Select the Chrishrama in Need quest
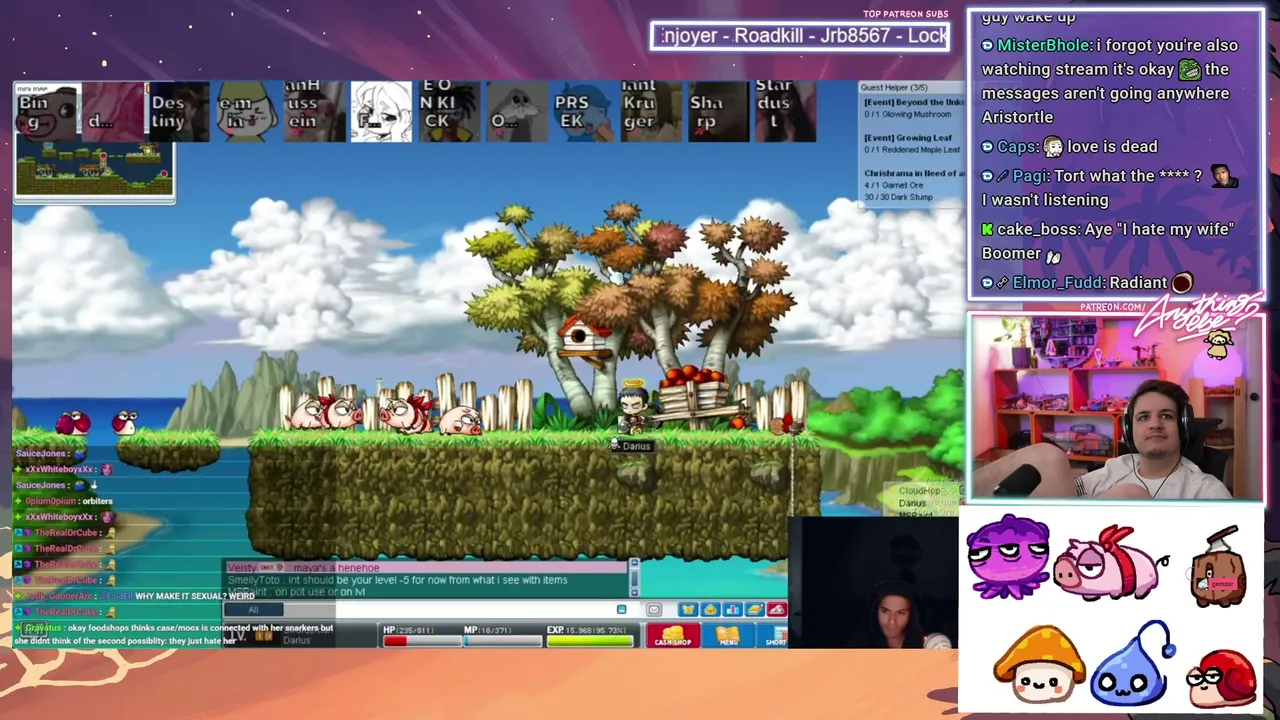The width and height of the screenshot is (1280, 720). coord(914,174)
